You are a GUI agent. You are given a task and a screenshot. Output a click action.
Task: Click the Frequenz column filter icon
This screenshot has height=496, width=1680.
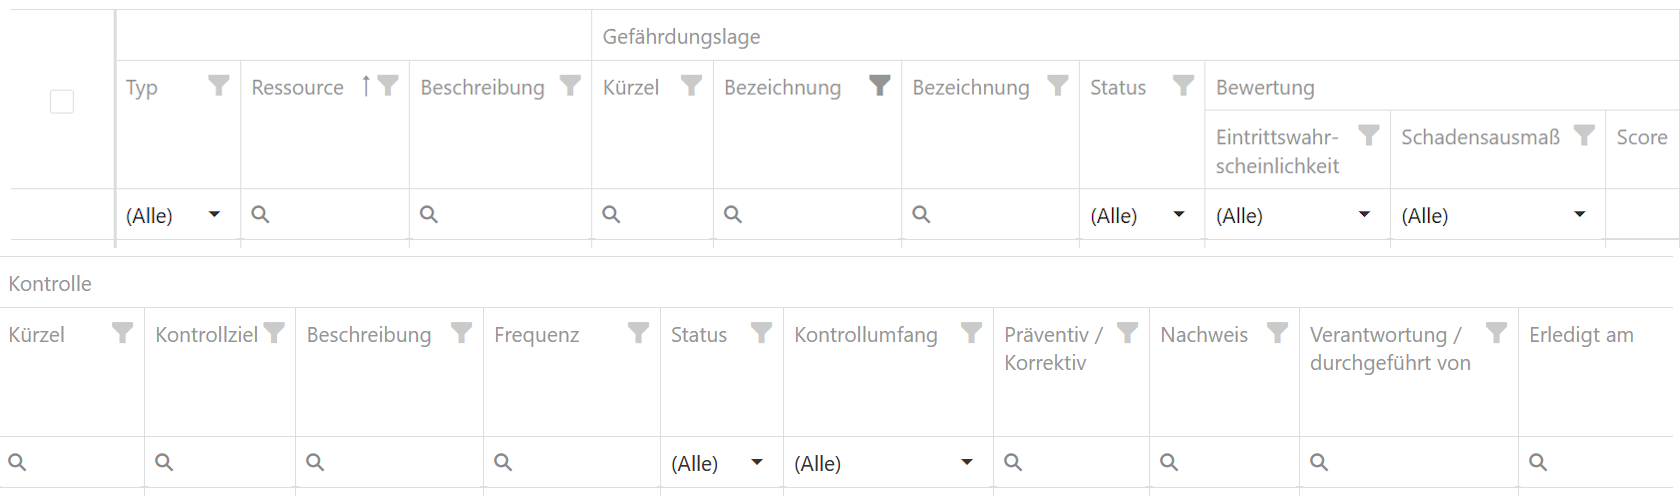click(x=638, y=333)
